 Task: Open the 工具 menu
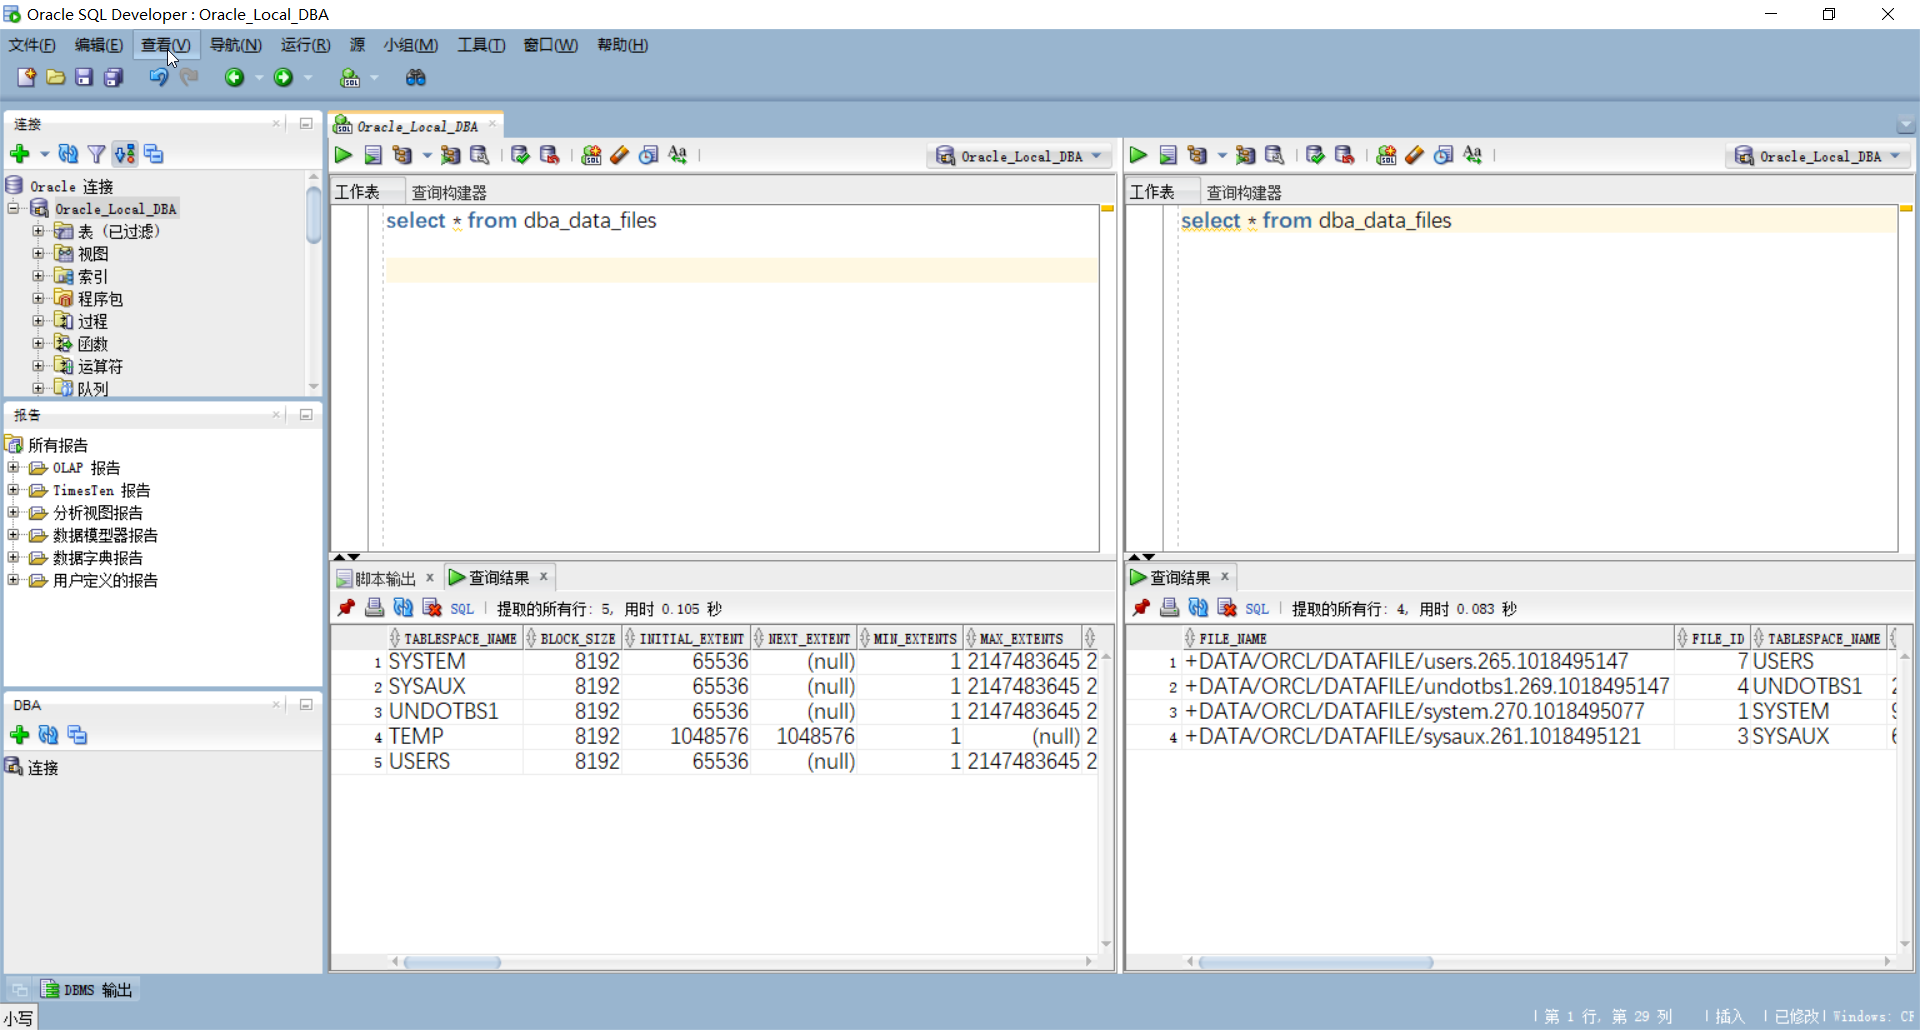click(481, 45)
